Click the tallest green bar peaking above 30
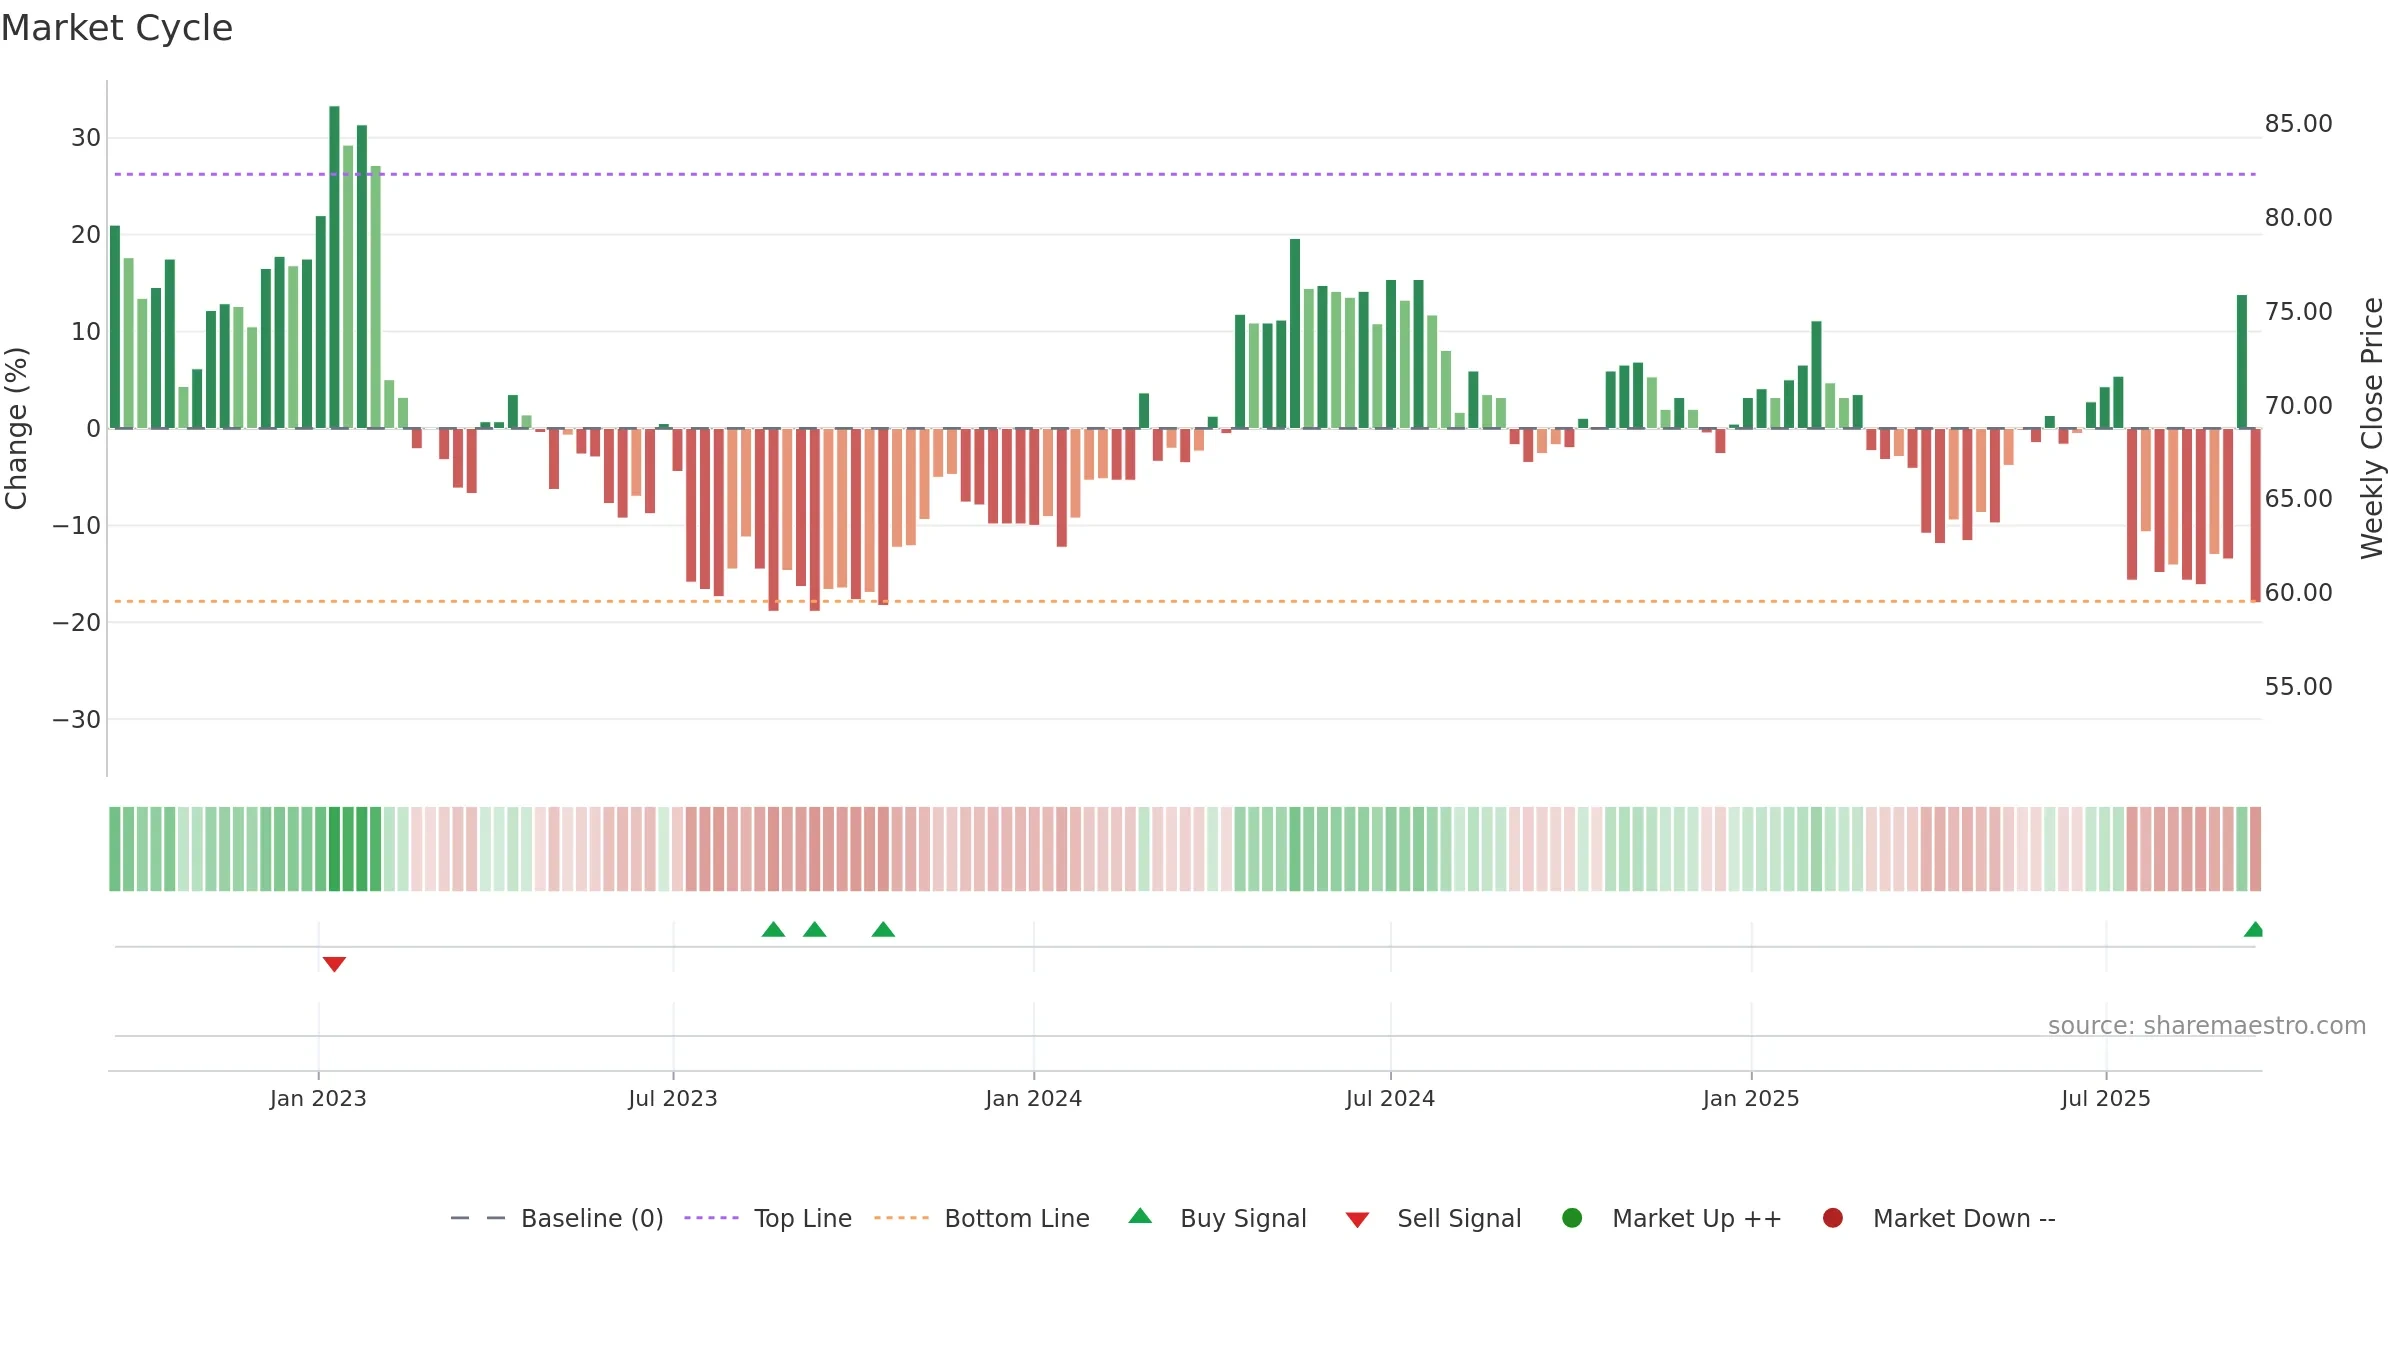This screenshot has height=1350, width=2400. [x=334, y=267]
